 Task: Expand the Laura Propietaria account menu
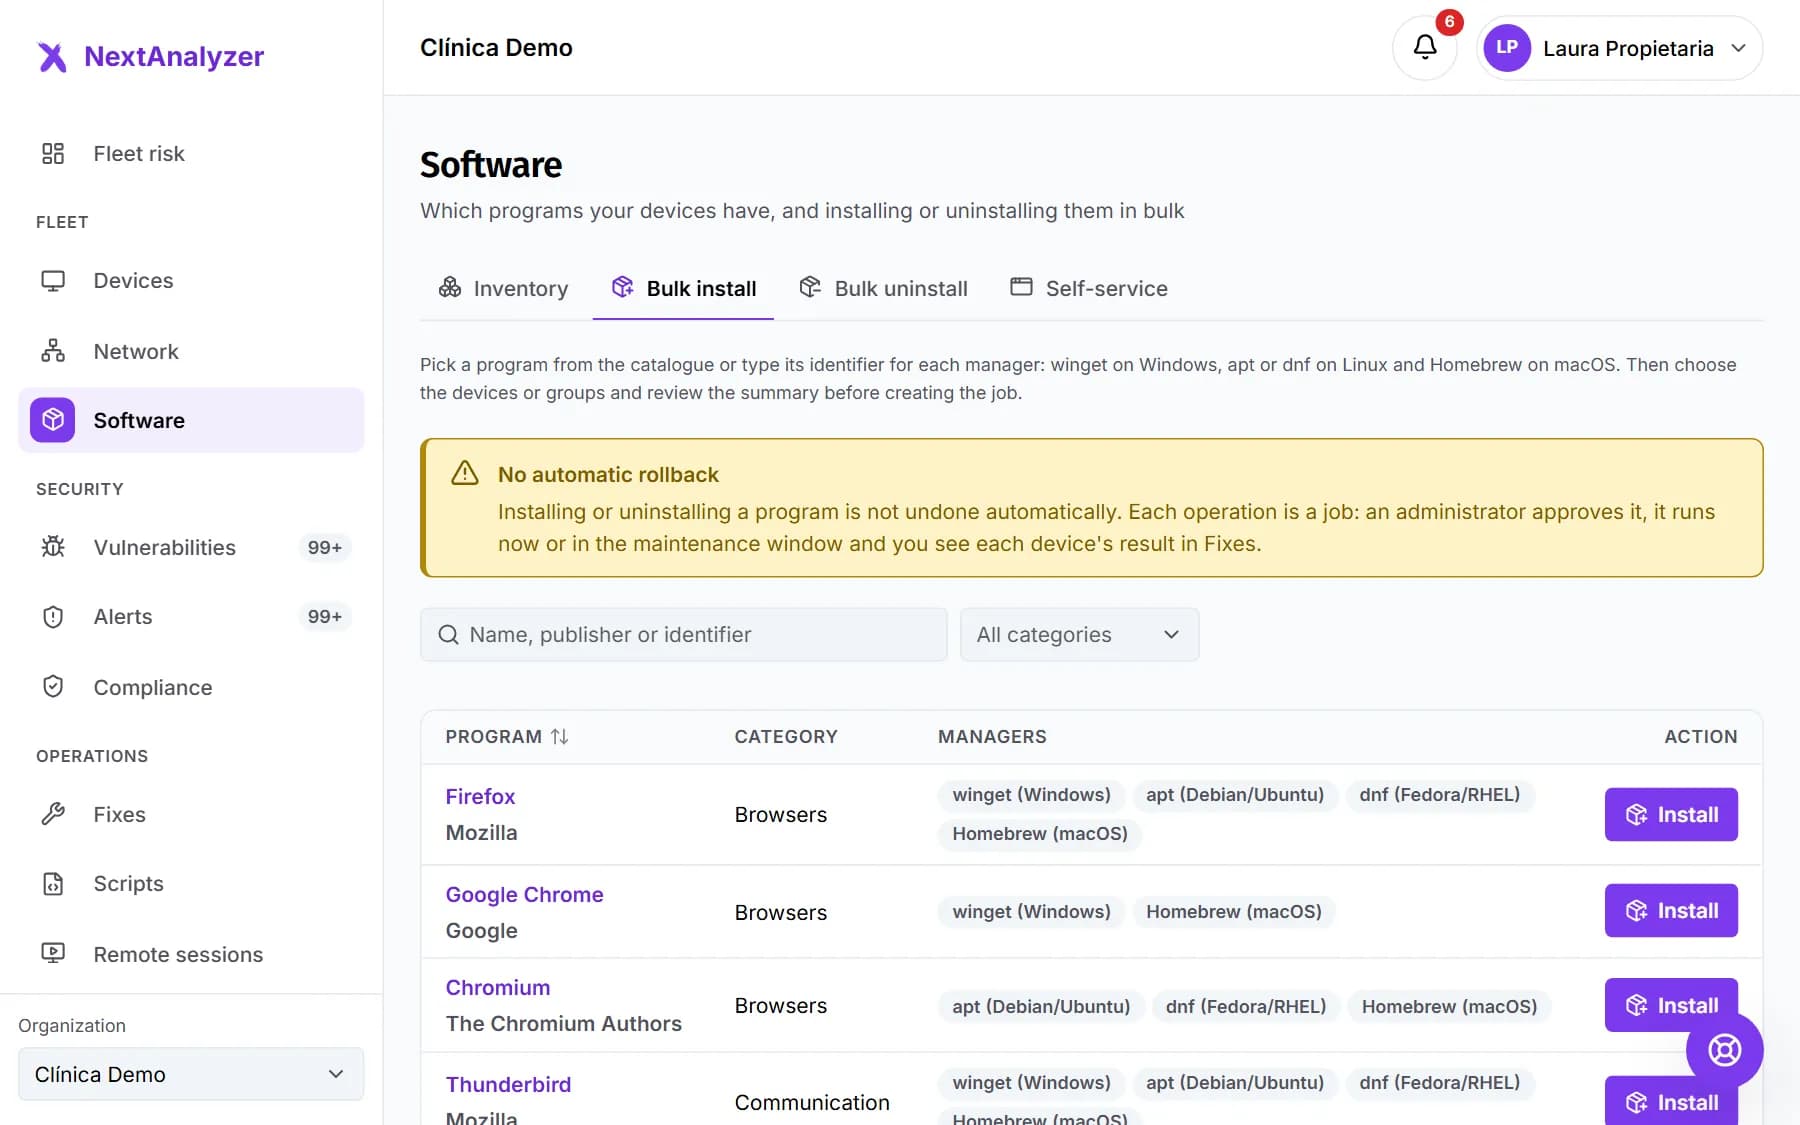(1620, 48)
